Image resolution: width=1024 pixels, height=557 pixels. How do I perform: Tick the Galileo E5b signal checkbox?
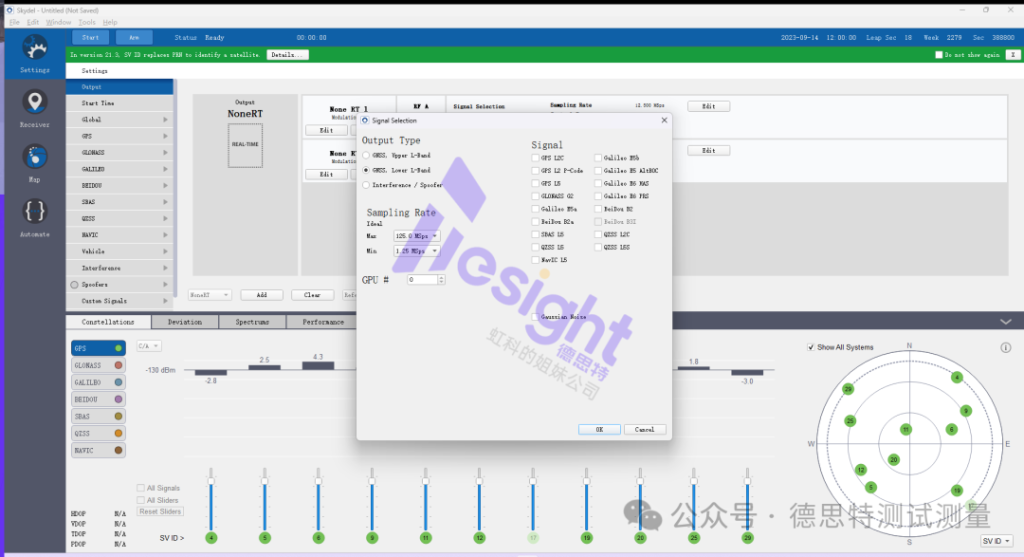(598, 157)
